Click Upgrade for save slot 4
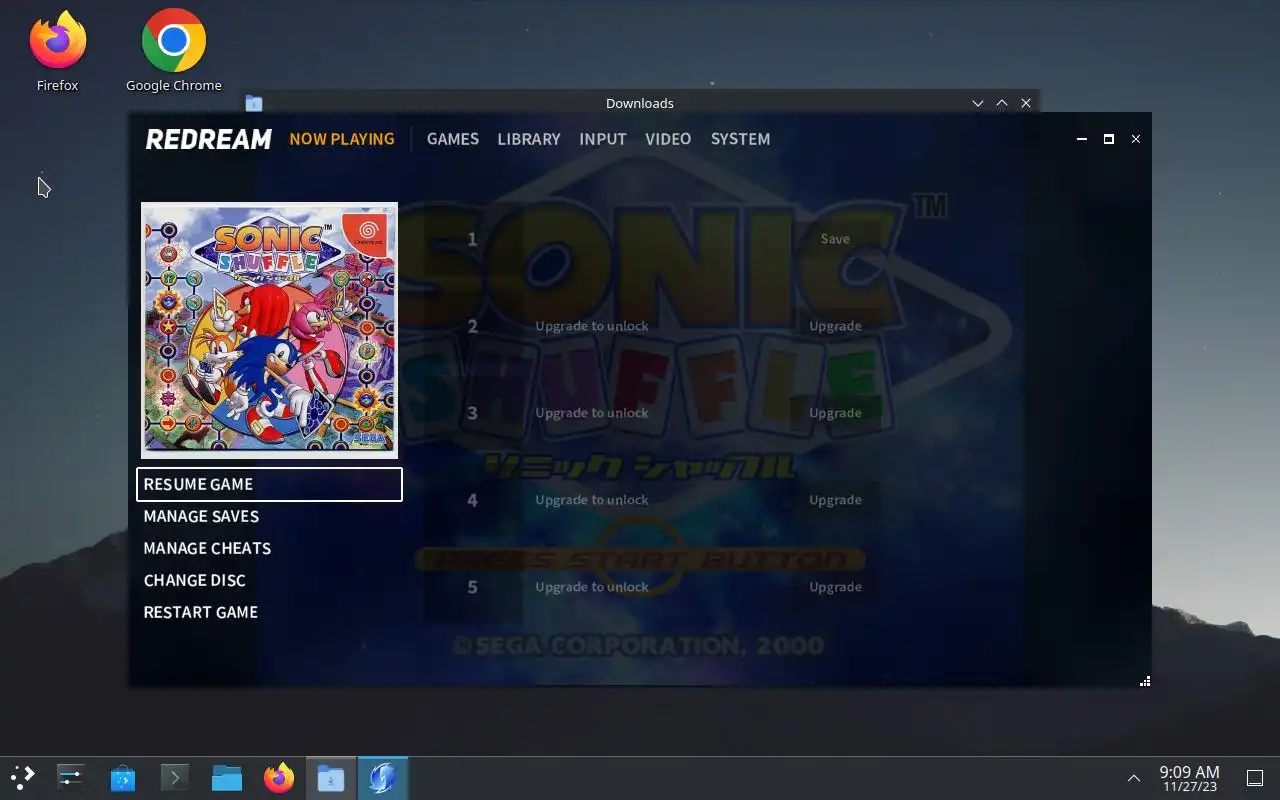 pyautogui.click(x=835, y=500)
